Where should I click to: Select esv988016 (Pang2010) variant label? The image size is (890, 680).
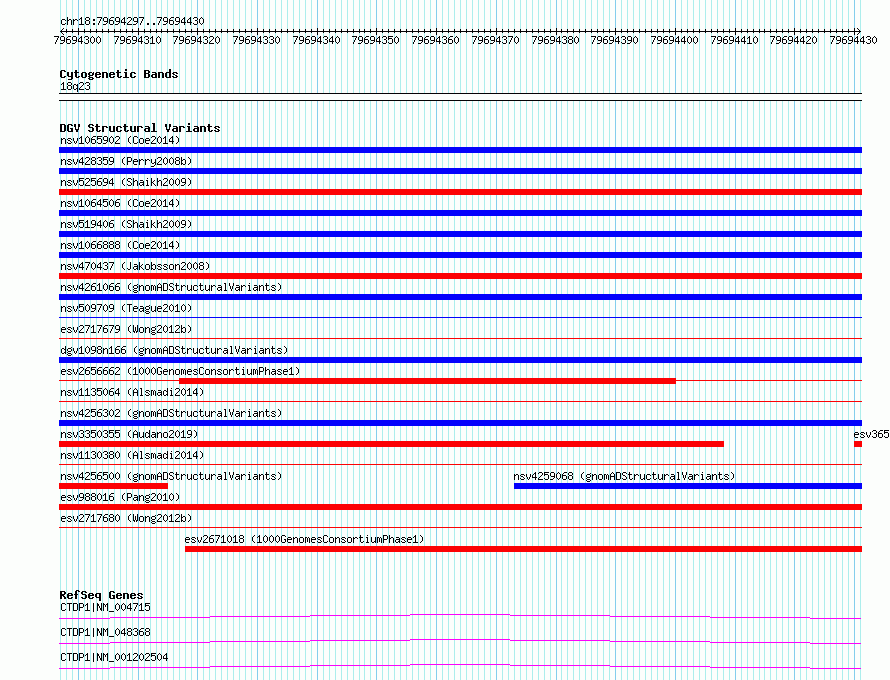coord(120,497)
